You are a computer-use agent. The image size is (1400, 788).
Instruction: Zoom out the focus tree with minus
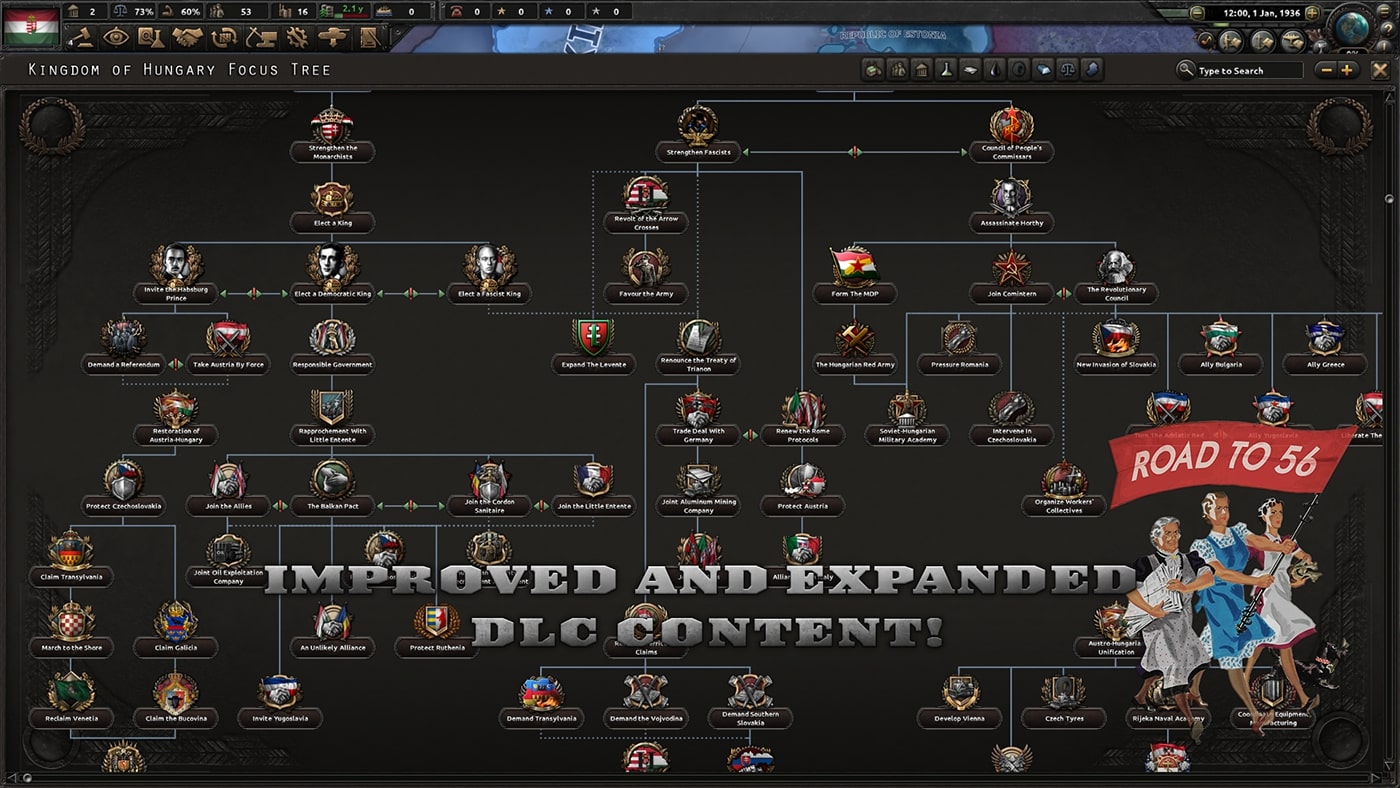coord(1326,70)
